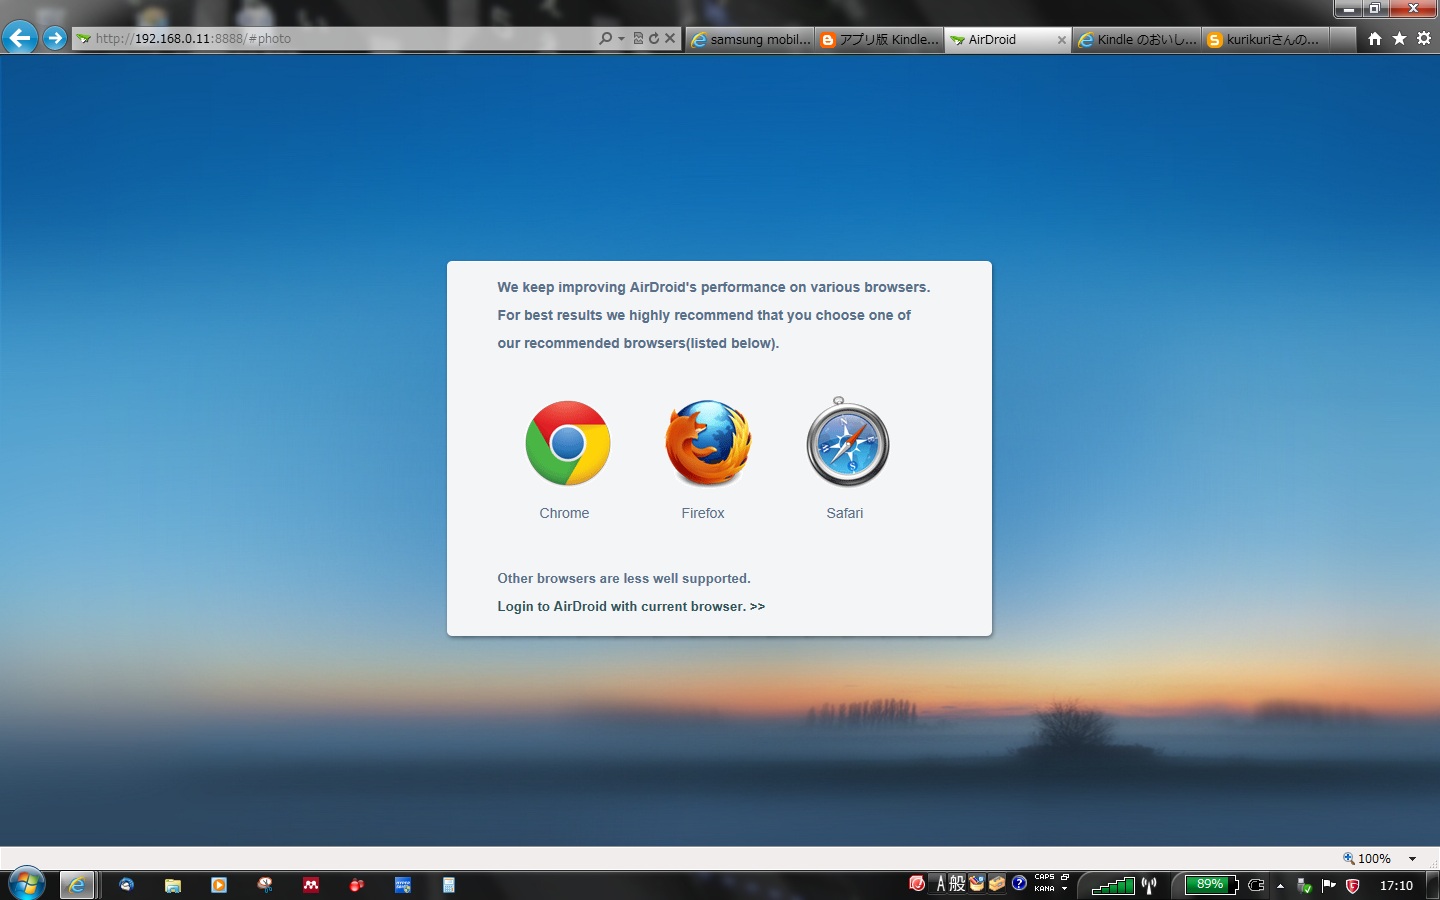Viewport: 1440px width, 900px height.
Task: Open the Windows Start menu
Action: coord(27,885)
